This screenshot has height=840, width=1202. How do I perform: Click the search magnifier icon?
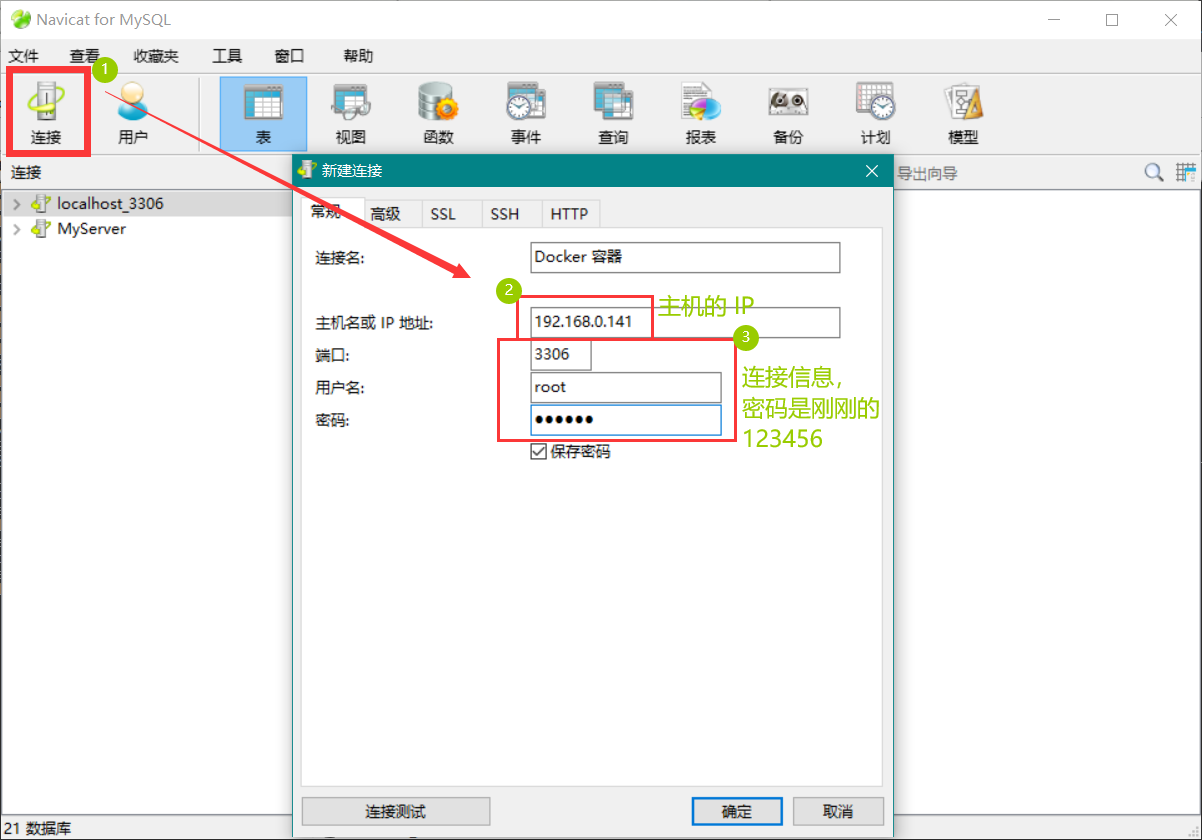[x=1154, y=173]
